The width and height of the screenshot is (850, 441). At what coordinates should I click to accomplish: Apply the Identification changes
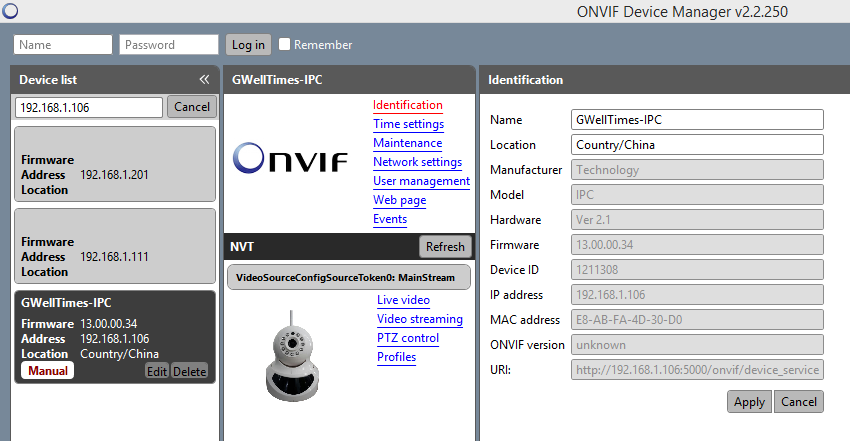749,402
